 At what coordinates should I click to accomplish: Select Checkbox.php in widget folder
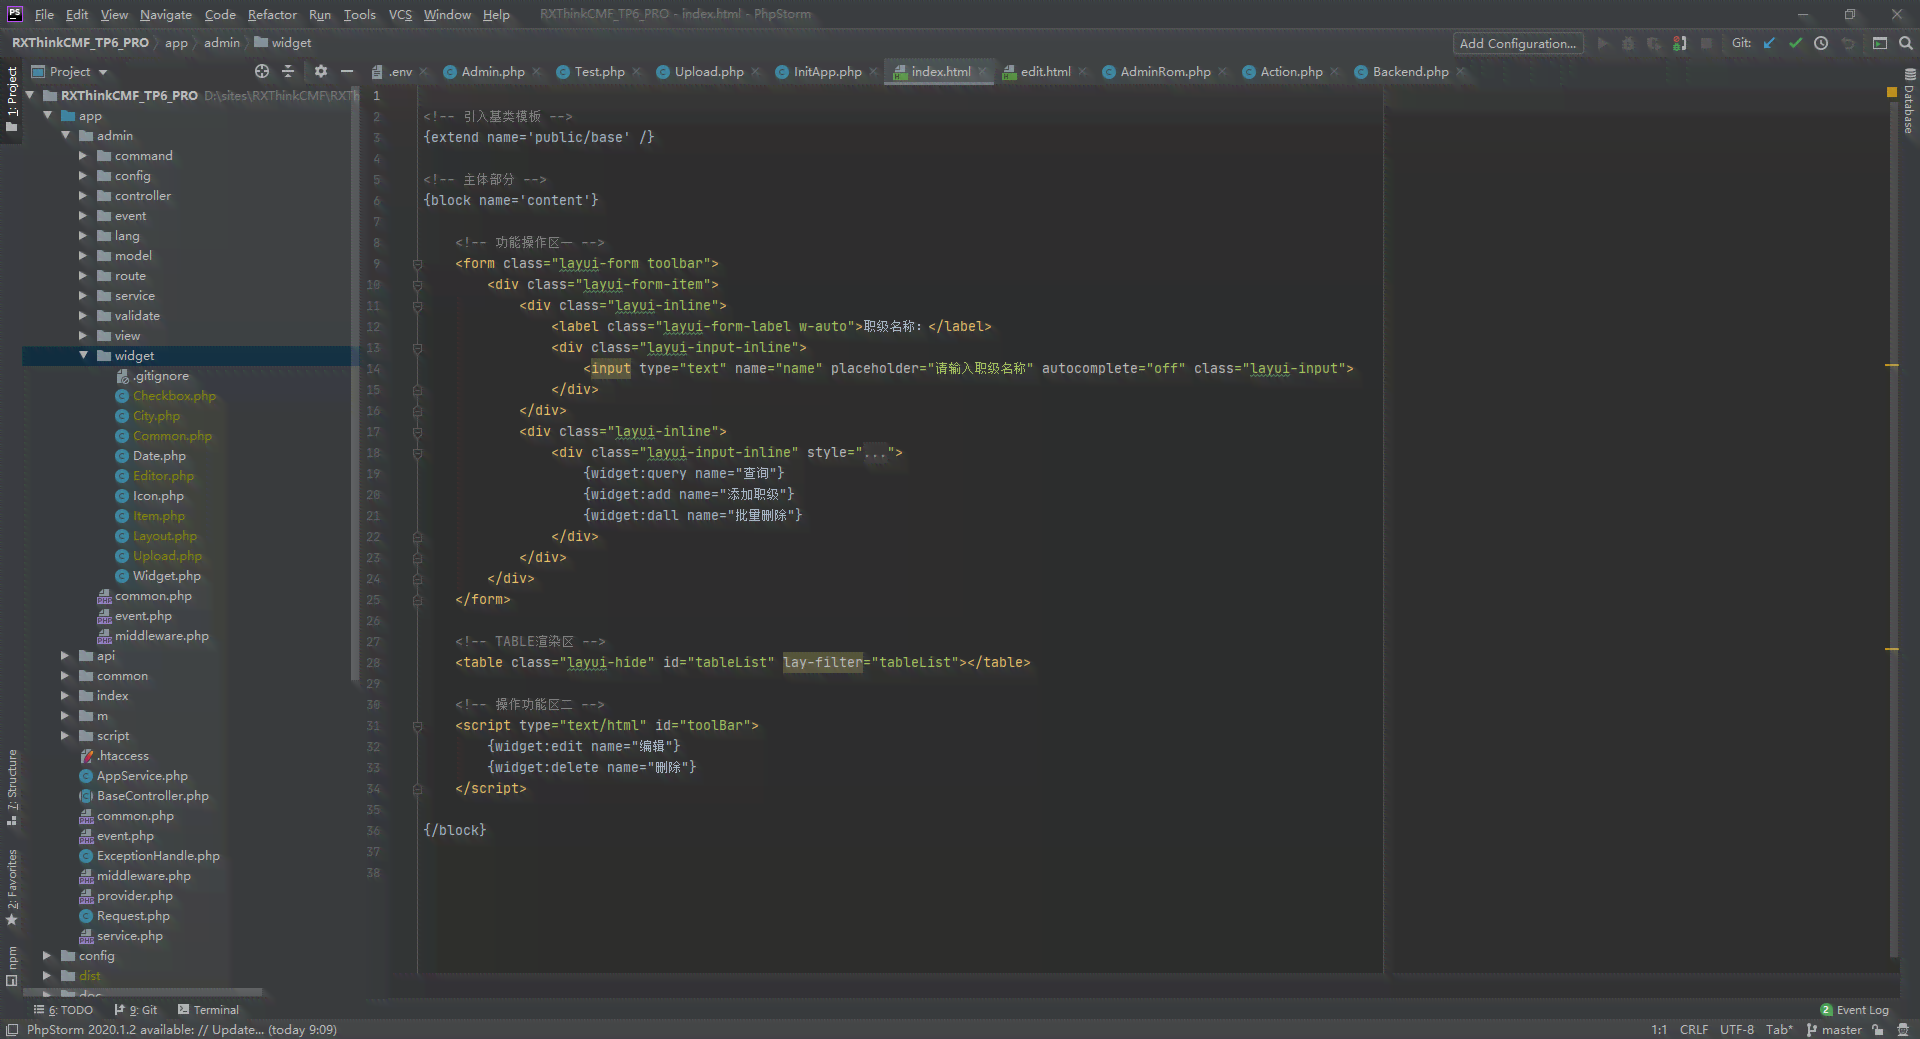point(174,396)
